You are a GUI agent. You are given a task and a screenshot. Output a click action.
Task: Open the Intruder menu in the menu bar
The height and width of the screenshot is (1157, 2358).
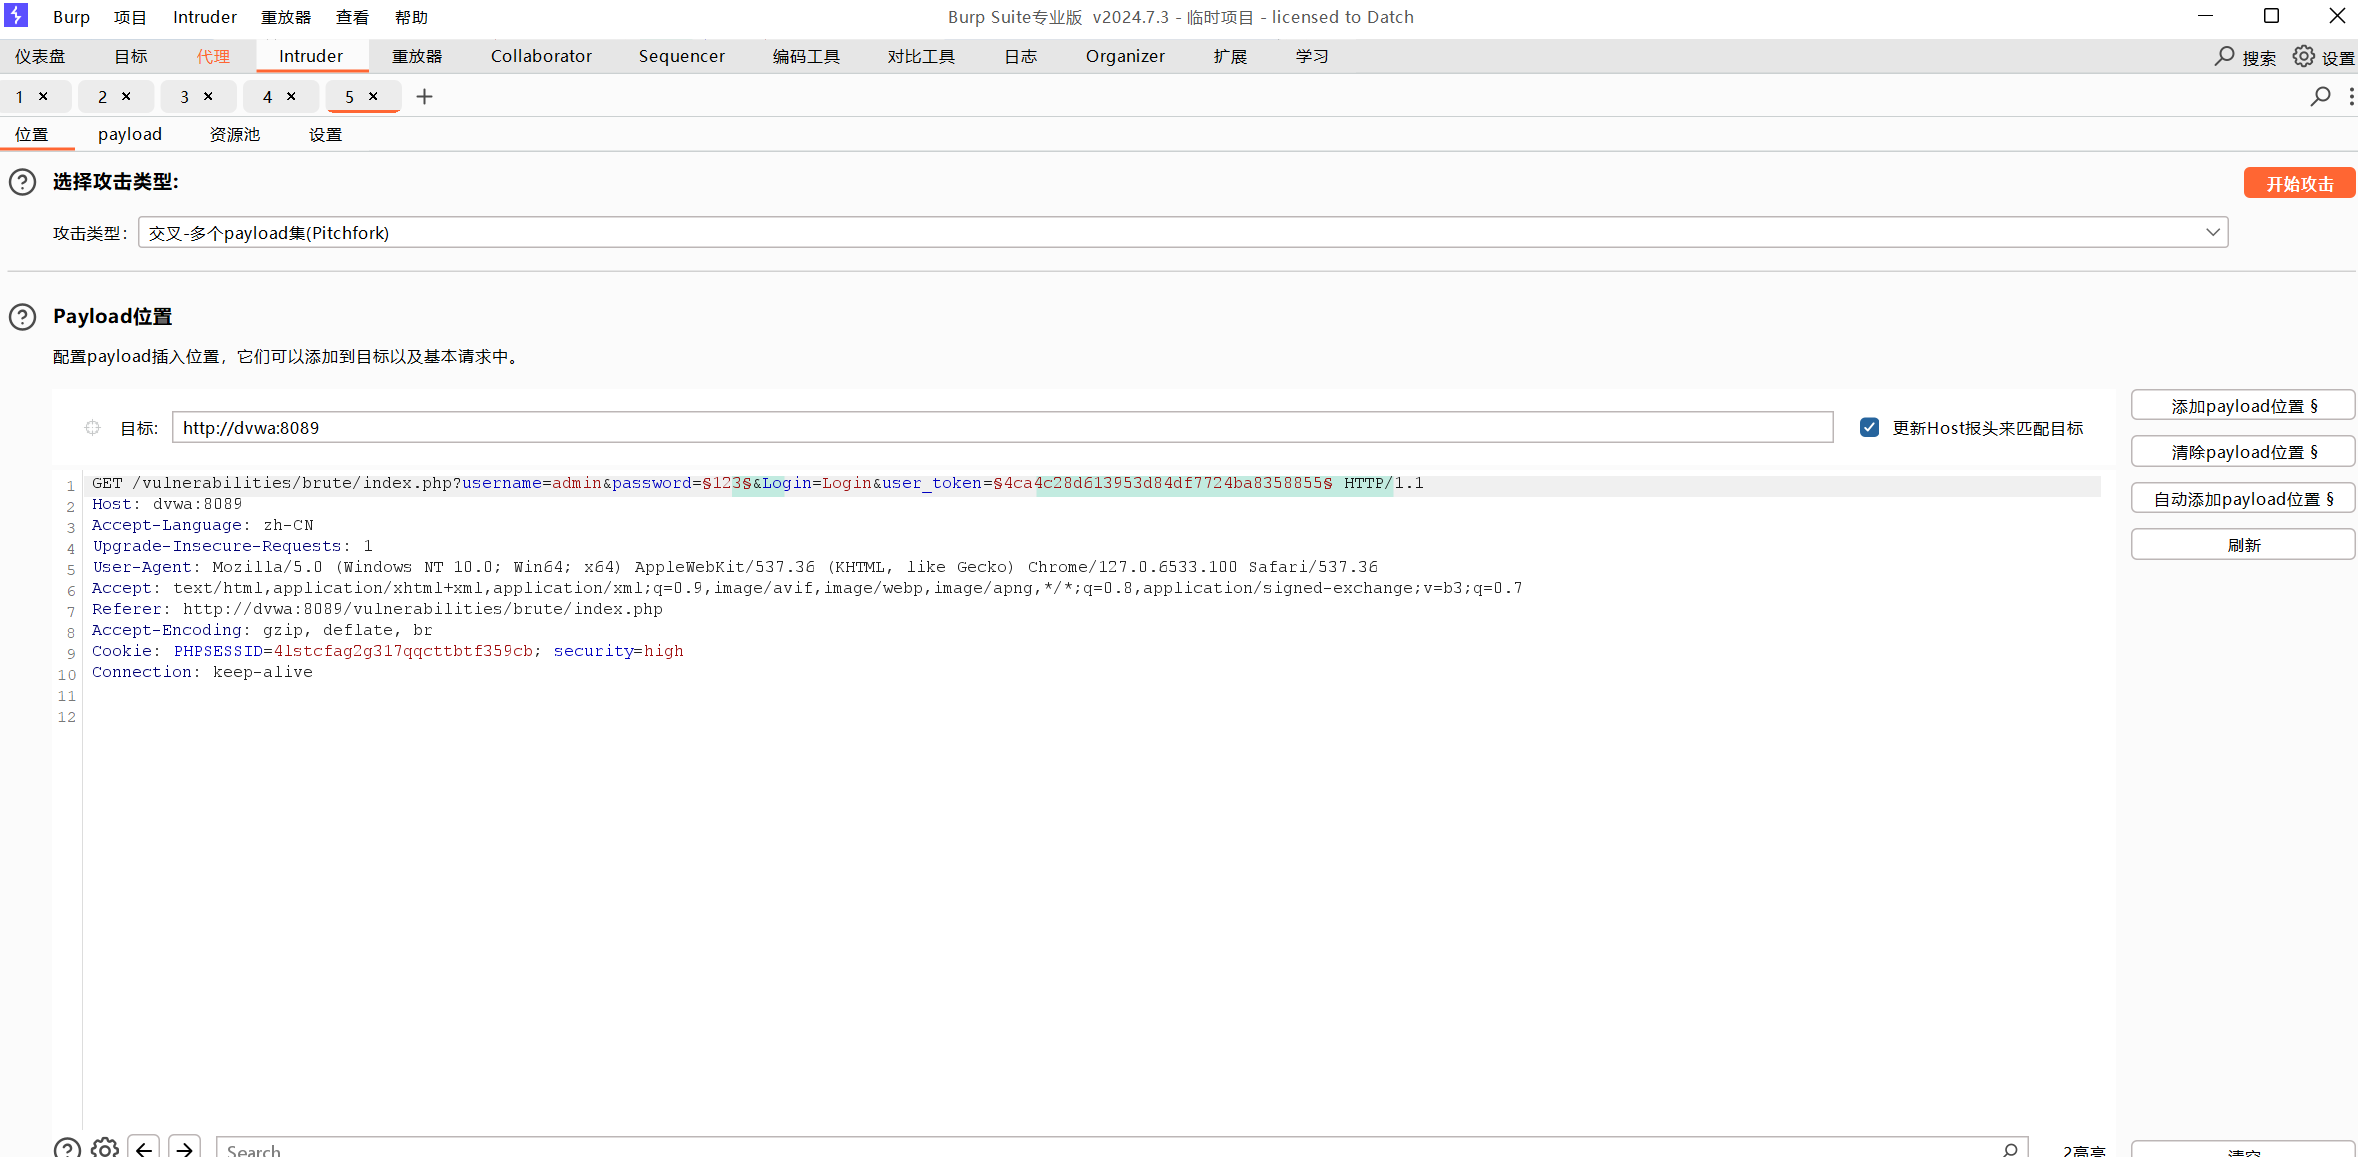[205, 17]
